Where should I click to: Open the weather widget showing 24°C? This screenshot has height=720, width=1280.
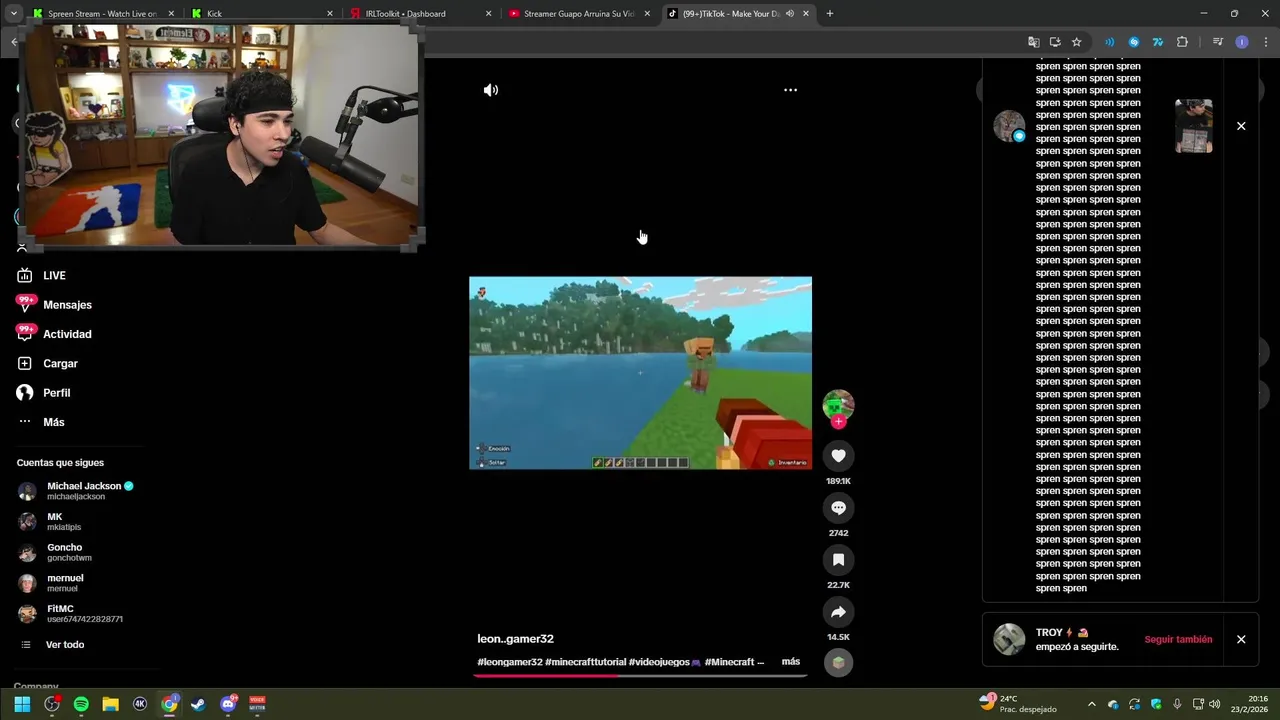click(x=1018, y=704)
